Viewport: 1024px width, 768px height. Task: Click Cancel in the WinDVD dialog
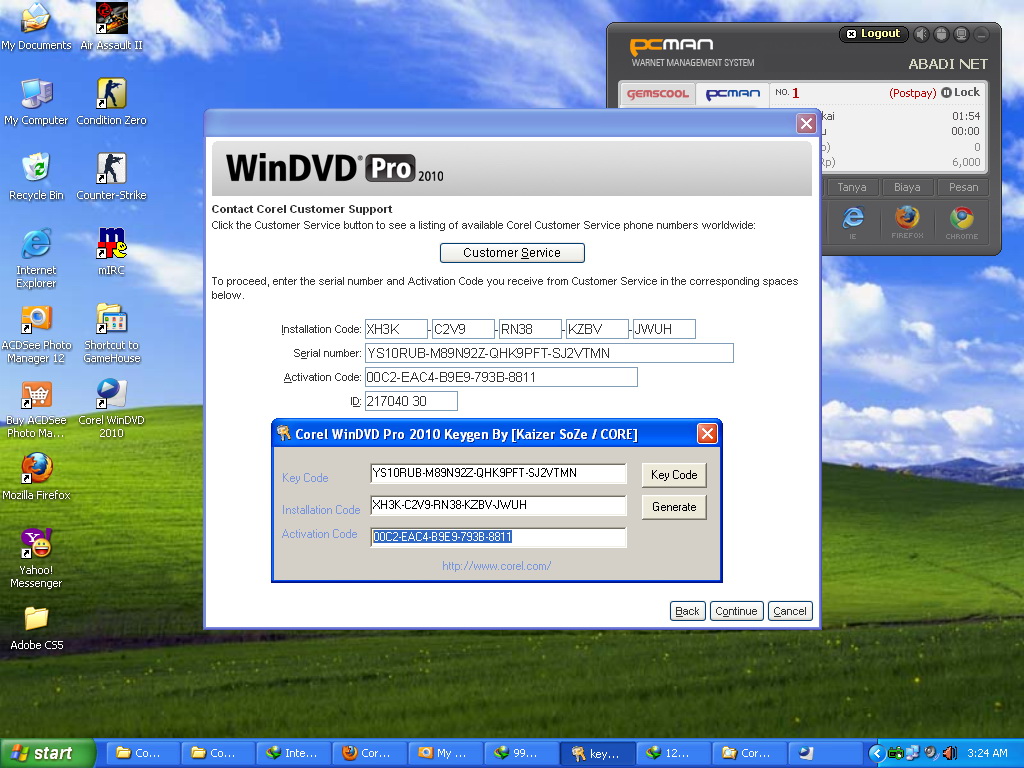coord(790,611)
